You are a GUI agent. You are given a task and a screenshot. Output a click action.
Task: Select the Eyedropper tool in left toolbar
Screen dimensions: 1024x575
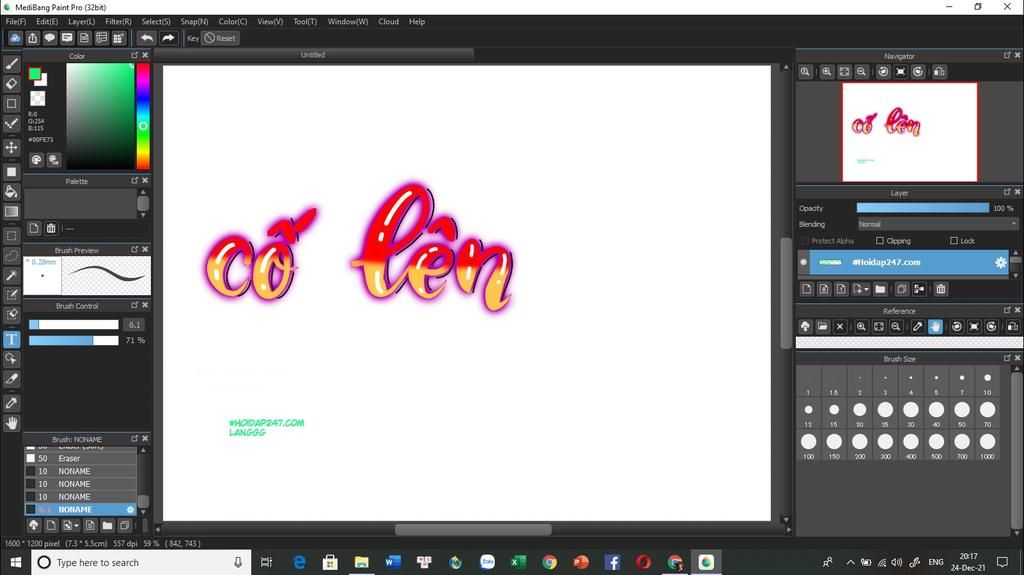[x=11, y=403]
